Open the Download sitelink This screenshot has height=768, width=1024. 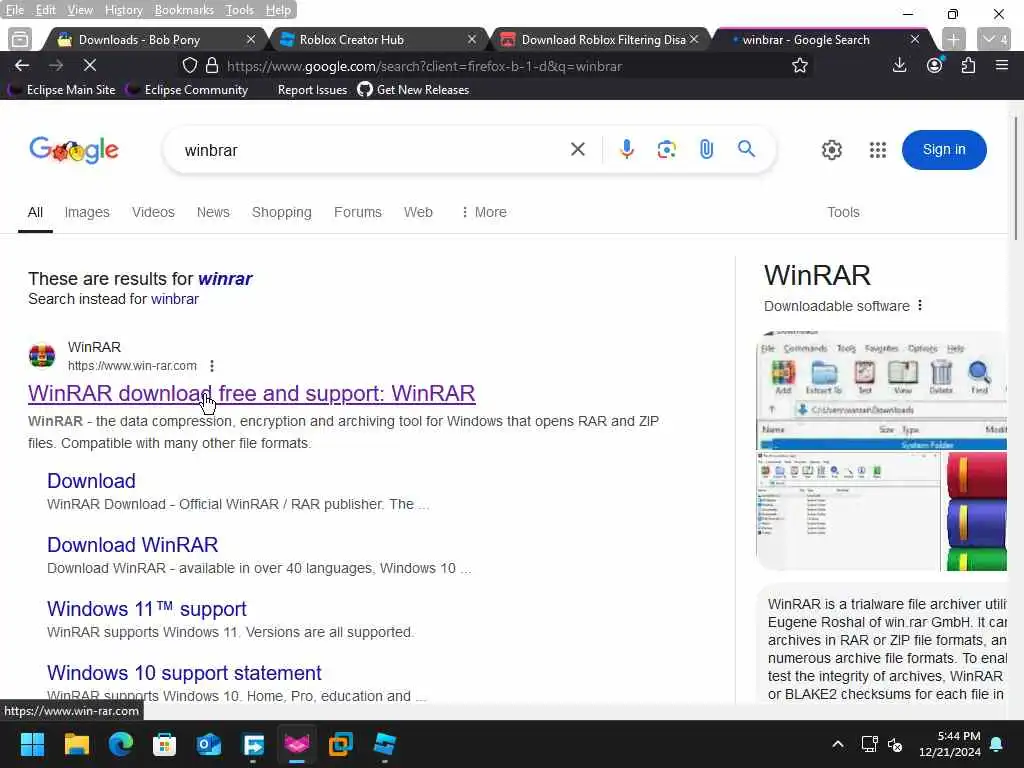91,481
